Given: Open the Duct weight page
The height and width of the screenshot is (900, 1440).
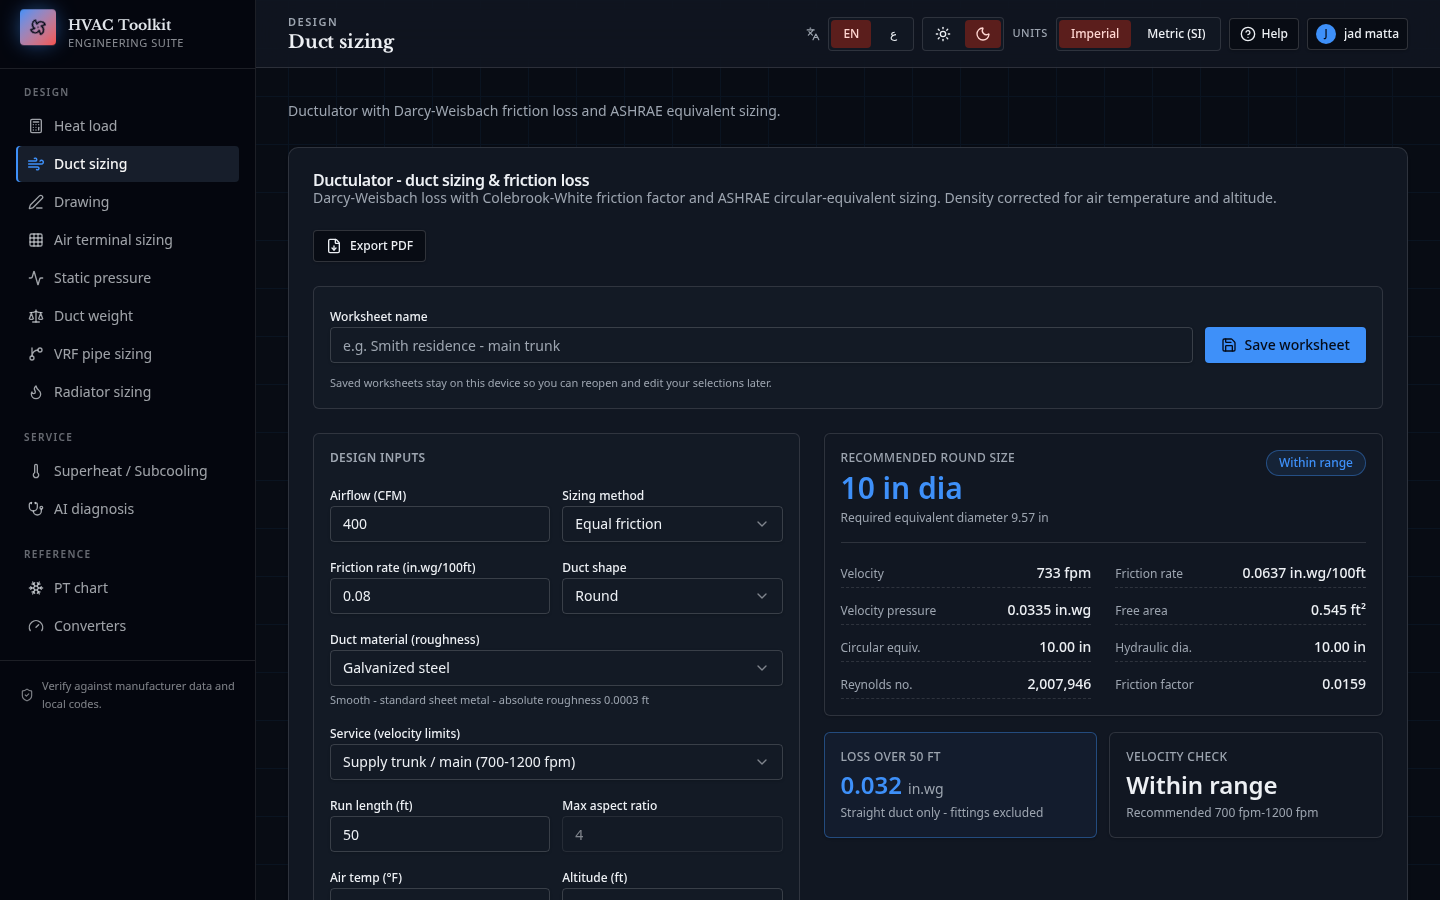Looking at the screenshot, I should coord(128,316).
